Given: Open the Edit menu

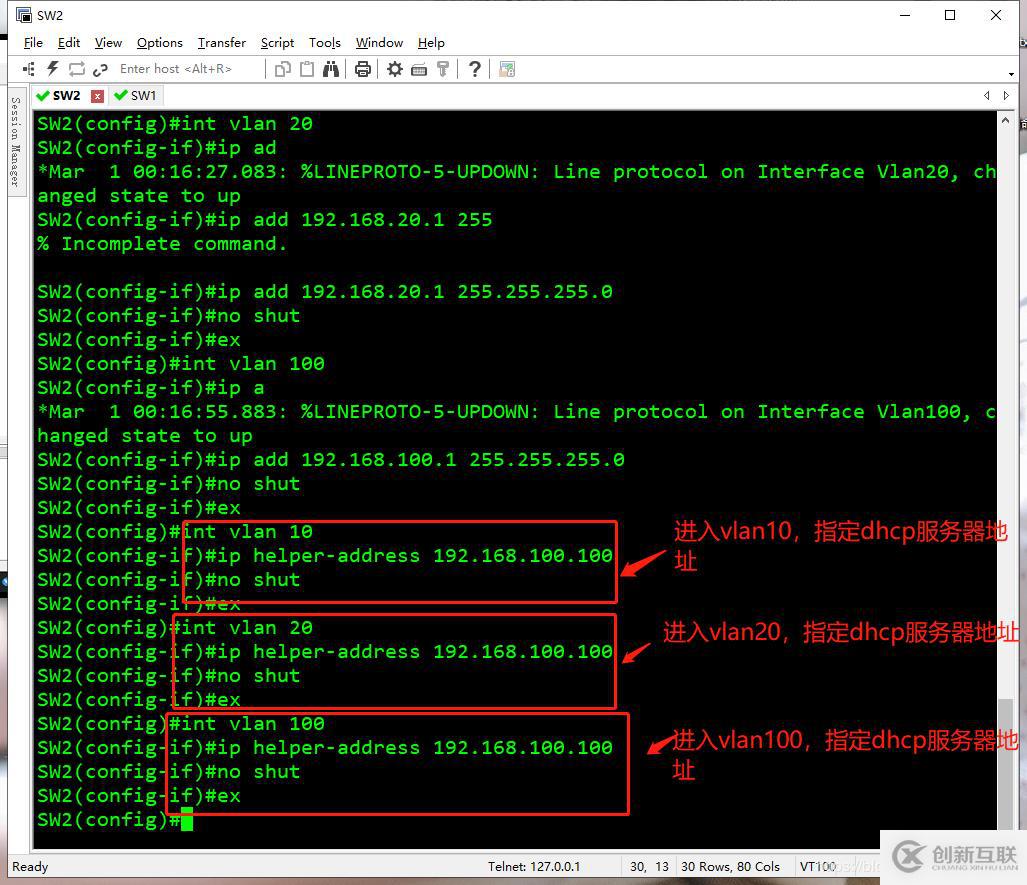Looking at the screenshot, I should 69,43.
